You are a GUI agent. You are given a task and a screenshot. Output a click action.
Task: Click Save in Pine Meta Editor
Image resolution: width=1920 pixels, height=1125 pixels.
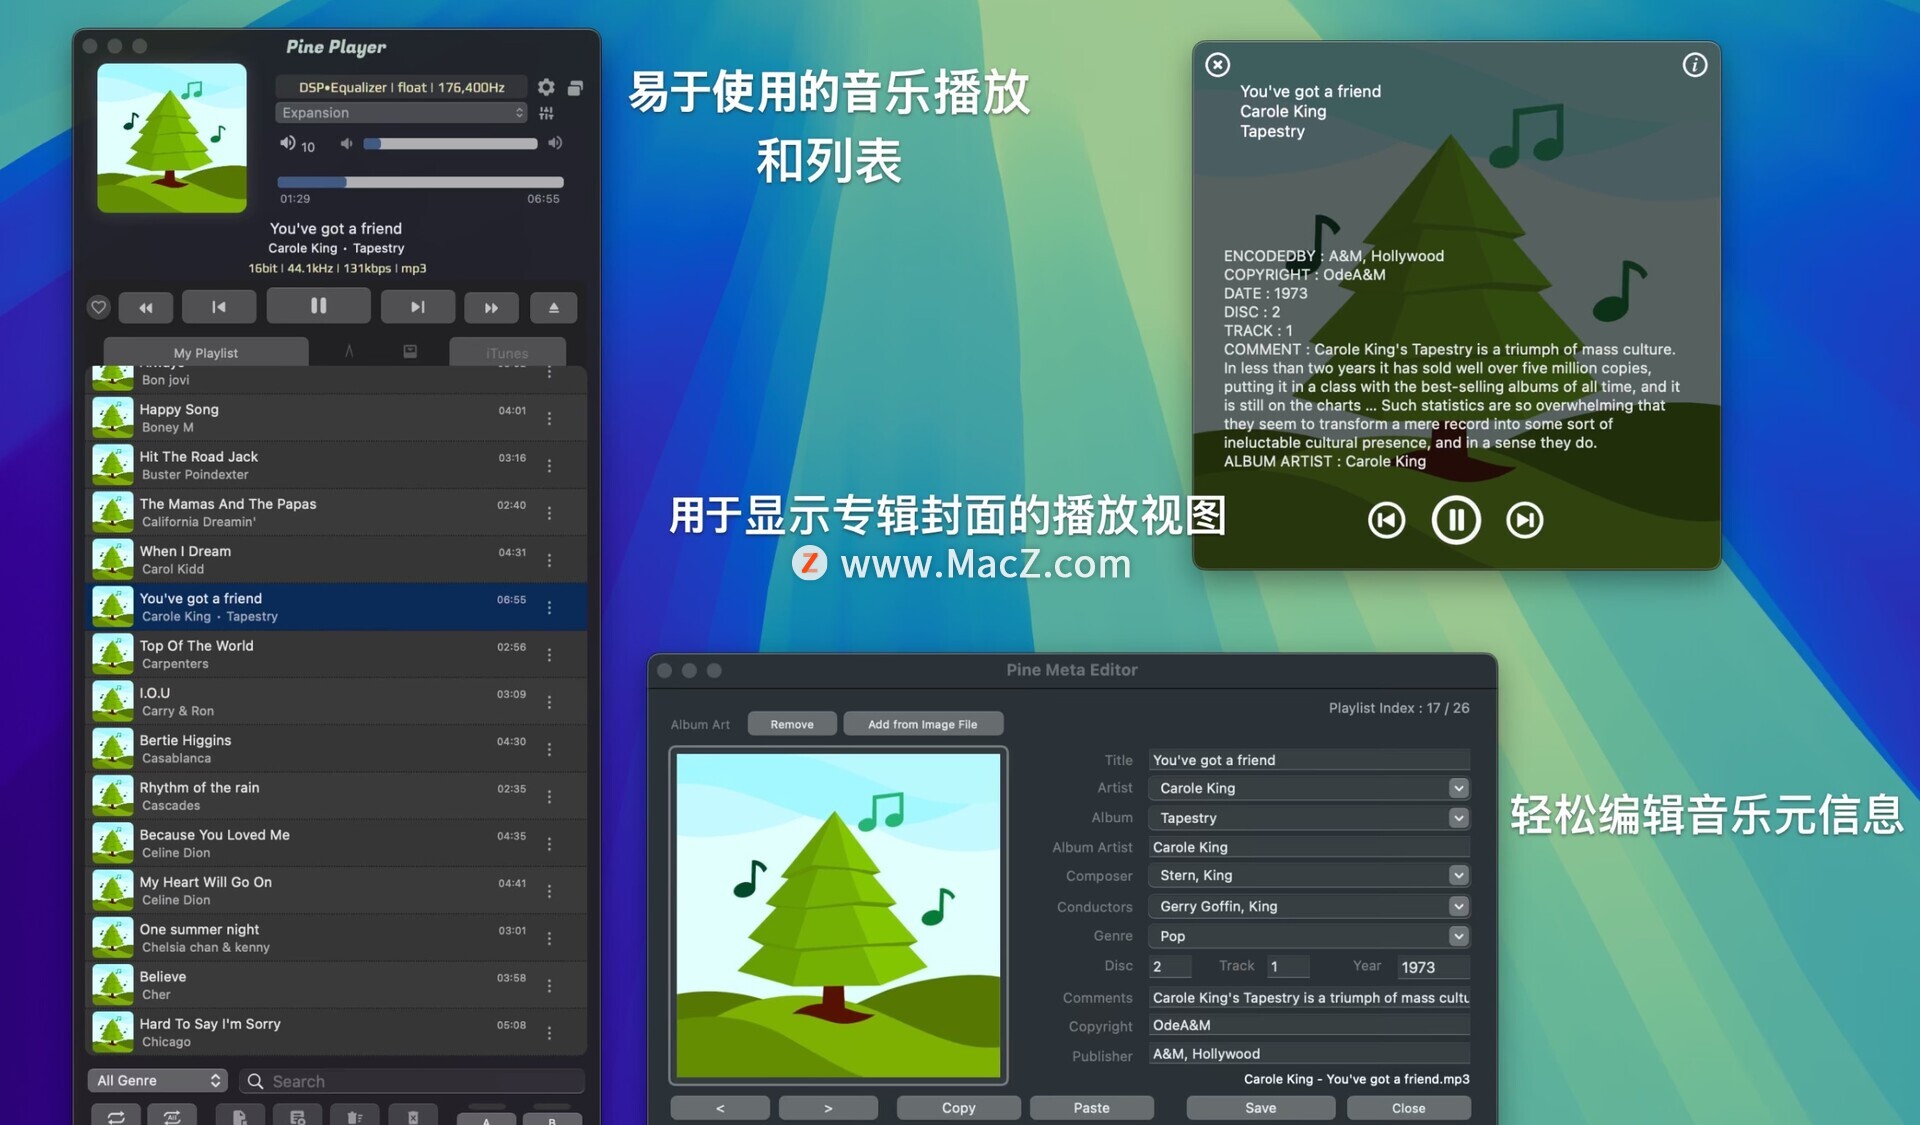(1260, 1107)
